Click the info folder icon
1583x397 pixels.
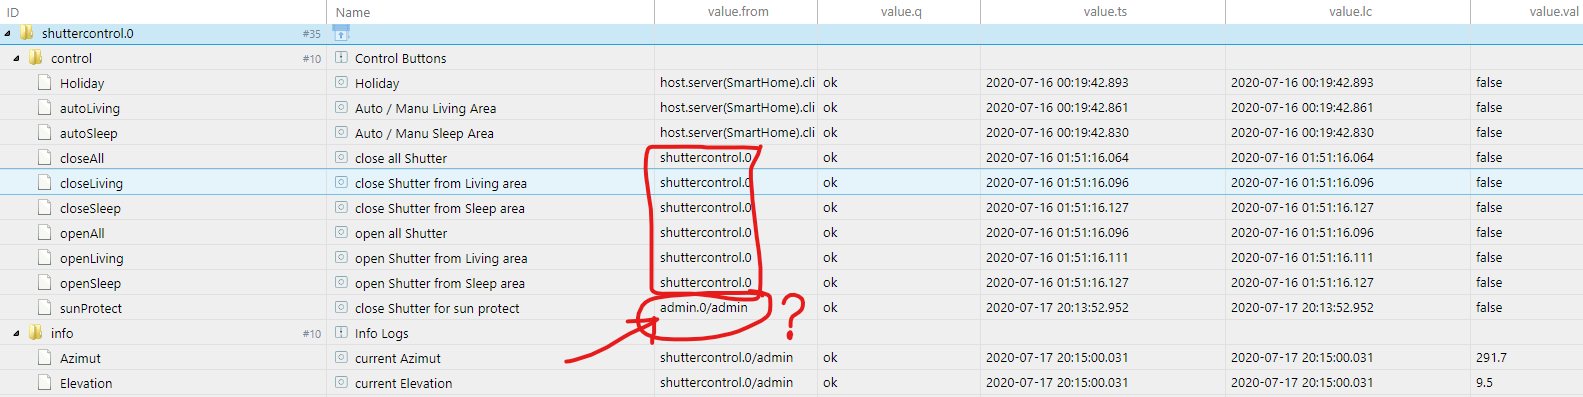(36, 333)
